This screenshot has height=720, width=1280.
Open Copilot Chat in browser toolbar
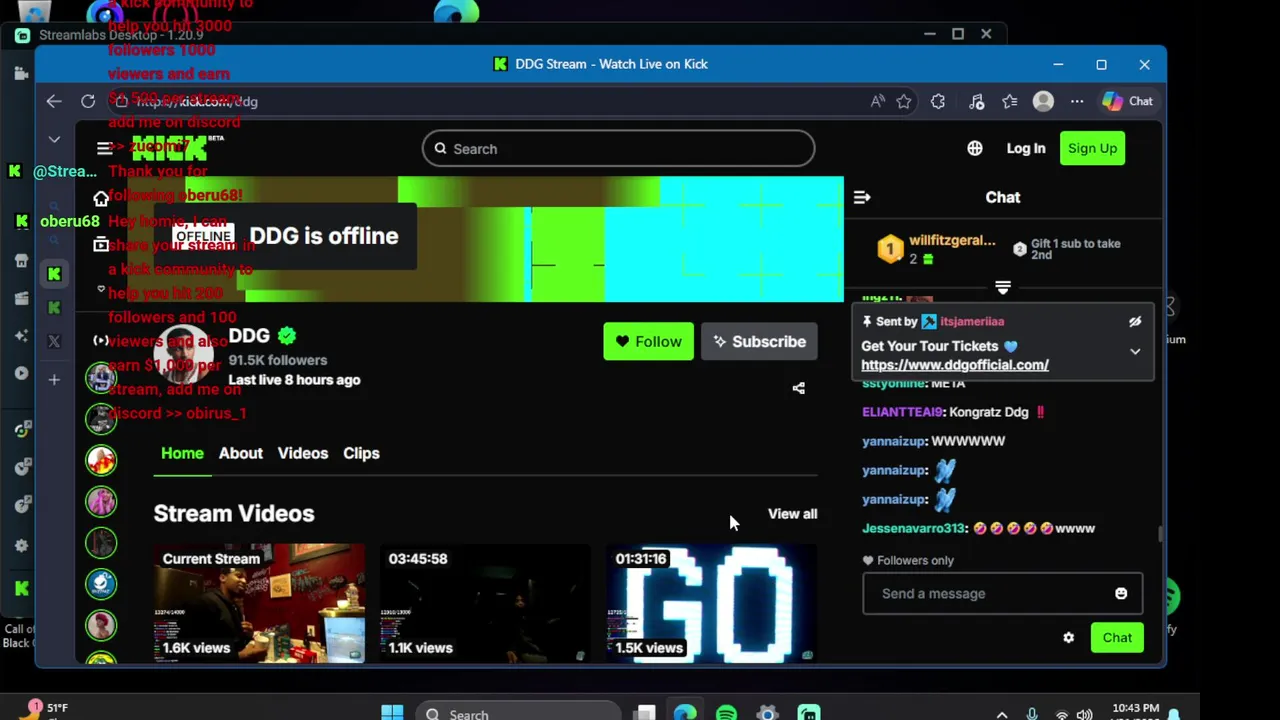pyautogui.click(x=1127, y=101)
